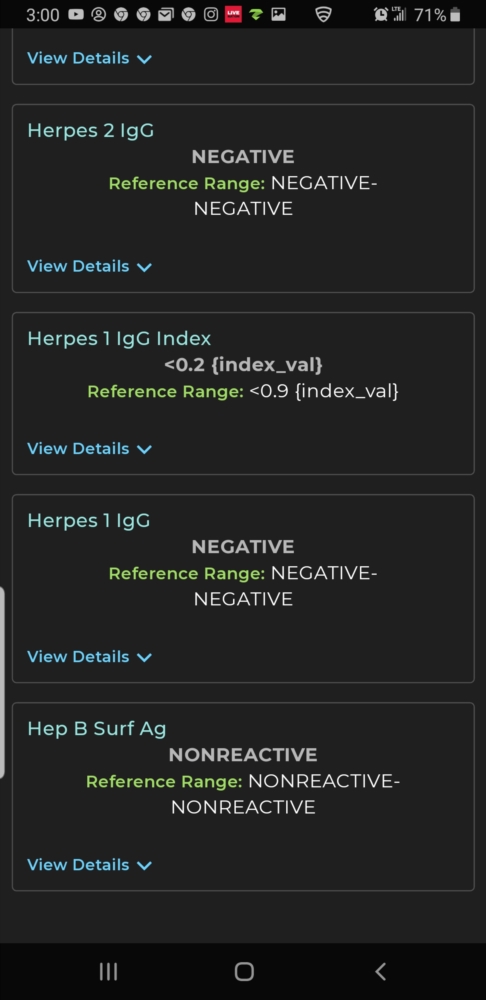This screenshot has width=486, height=1000.
Task: Tap the edge panel handle on left side
Action: 3,682
